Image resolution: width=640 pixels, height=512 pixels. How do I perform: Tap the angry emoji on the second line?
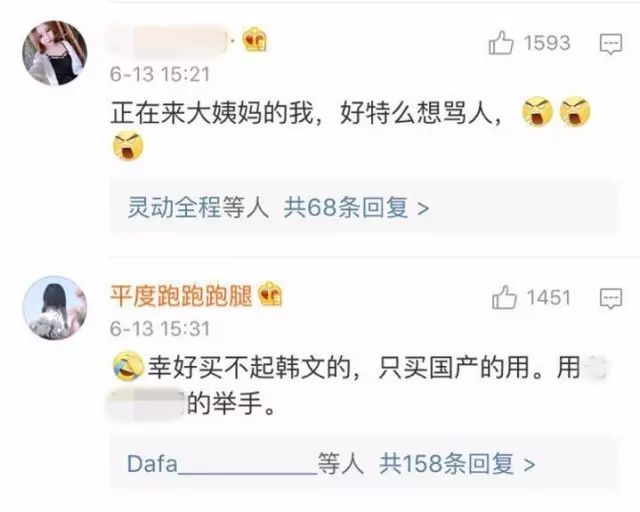128,146
